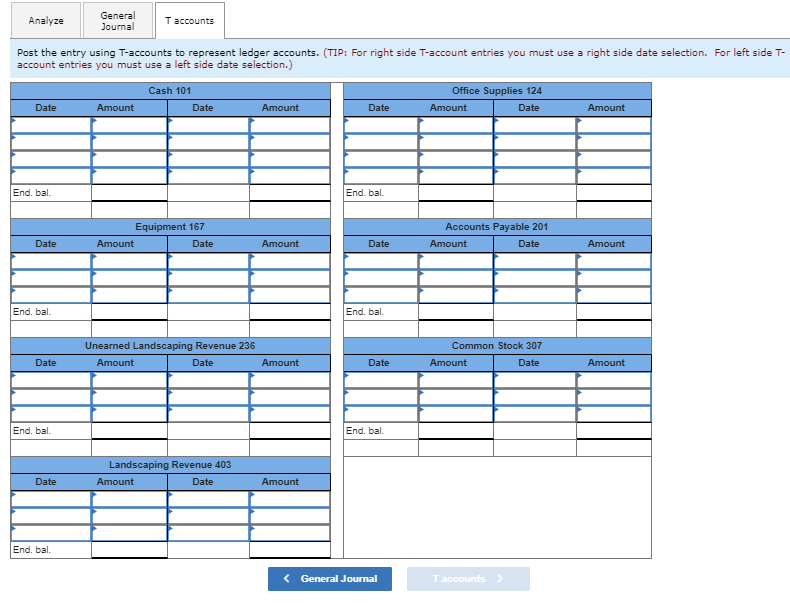Open first right date dropdown in Equipment 167
Viewport: 790px width, 608px height.
click(x=208, y=261)
